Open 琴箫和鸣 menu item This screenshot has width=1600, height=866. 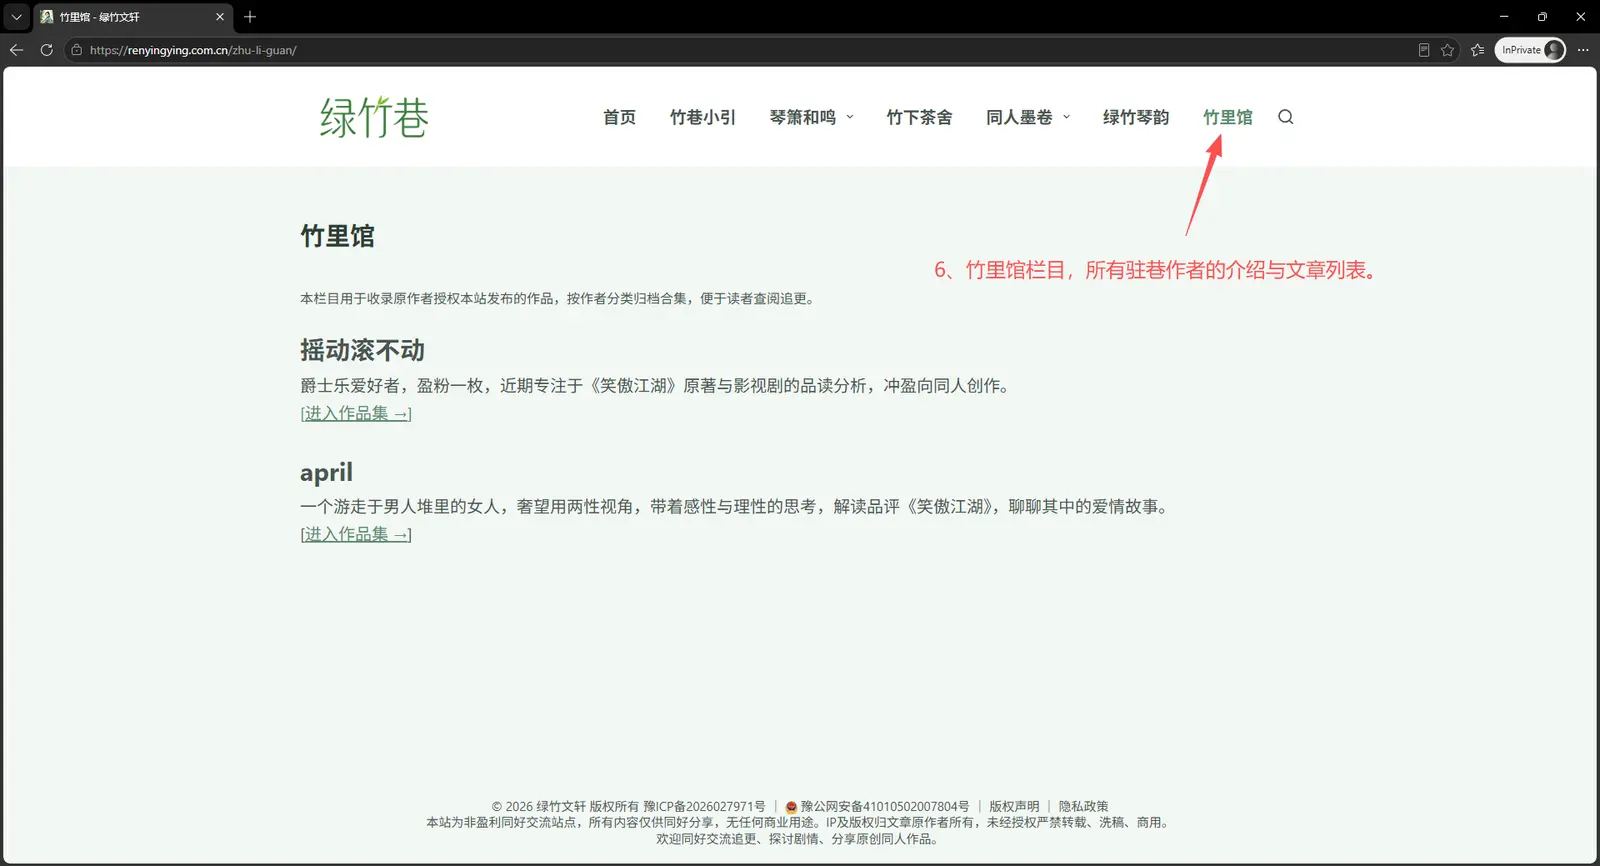(803, 117)
